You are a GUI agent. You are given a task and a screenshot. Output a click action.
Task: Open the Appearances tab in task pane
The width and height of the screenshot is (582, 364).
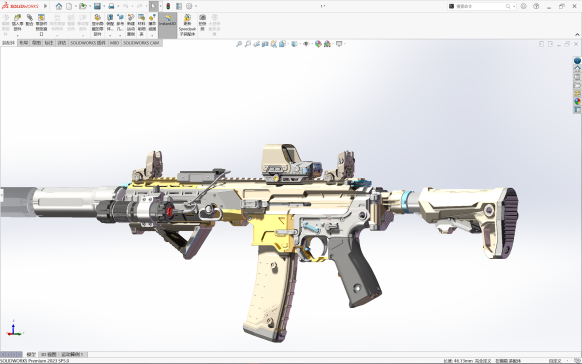[577, 101]
